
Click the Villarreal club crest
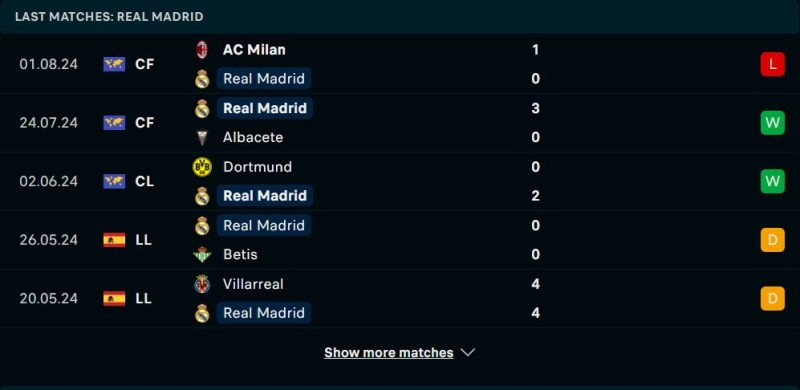click(202, 284)
